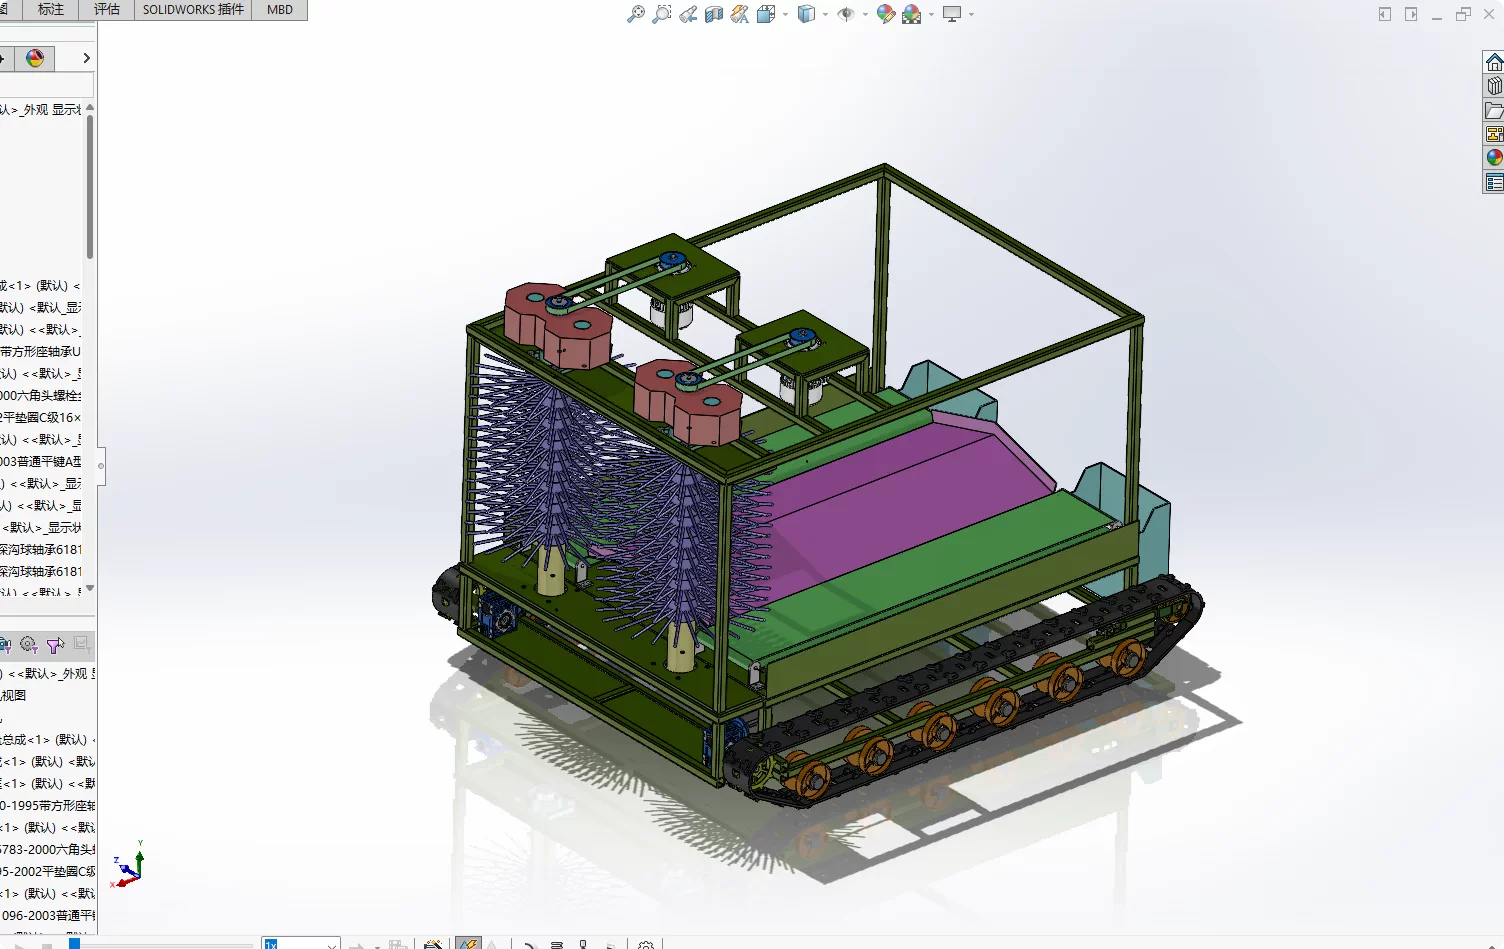Viewport: 1504px width, 949px height.
Task: Click the Zoom to Area icon
Action: [x=661, y=14]
